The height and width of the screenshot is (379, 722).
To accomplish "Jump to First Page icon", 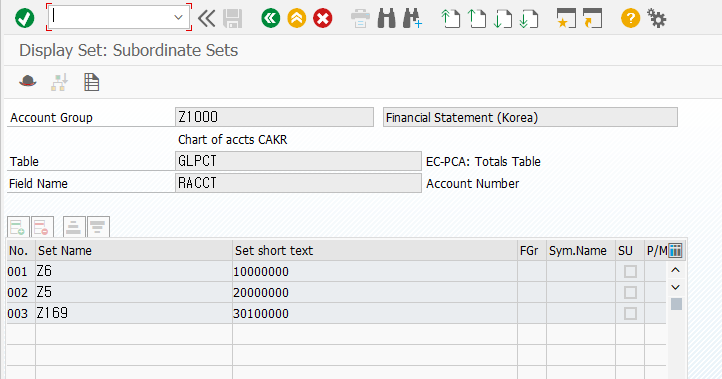I will coord(450,18).
